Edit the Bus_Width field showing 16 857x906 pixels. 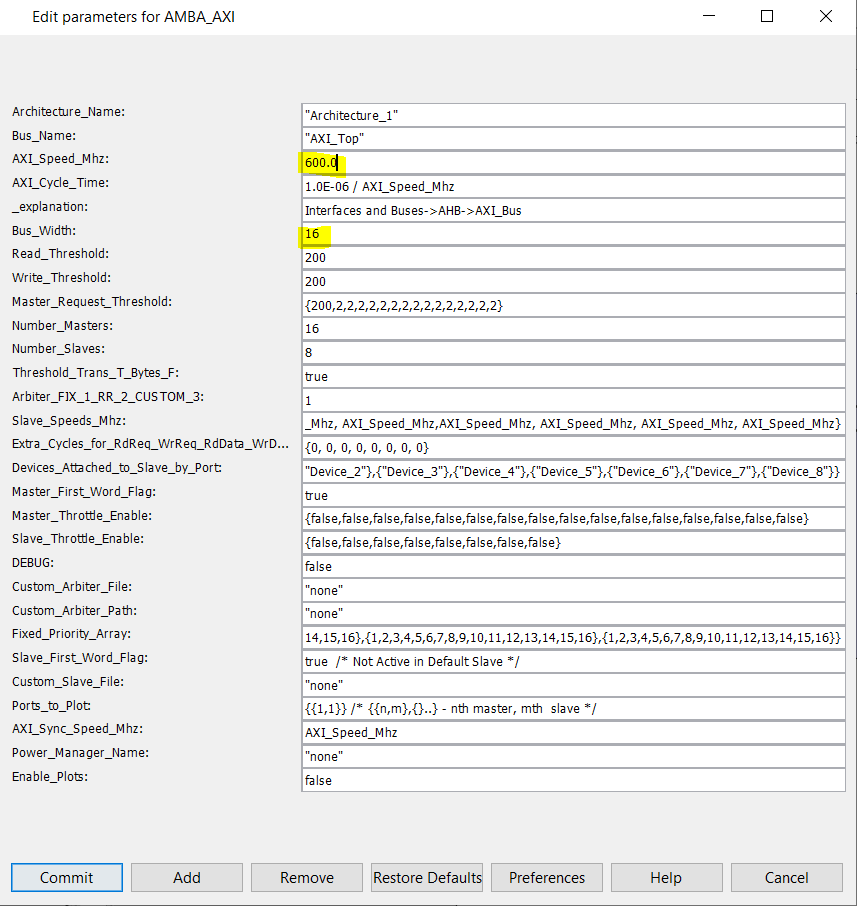point(573,233)
